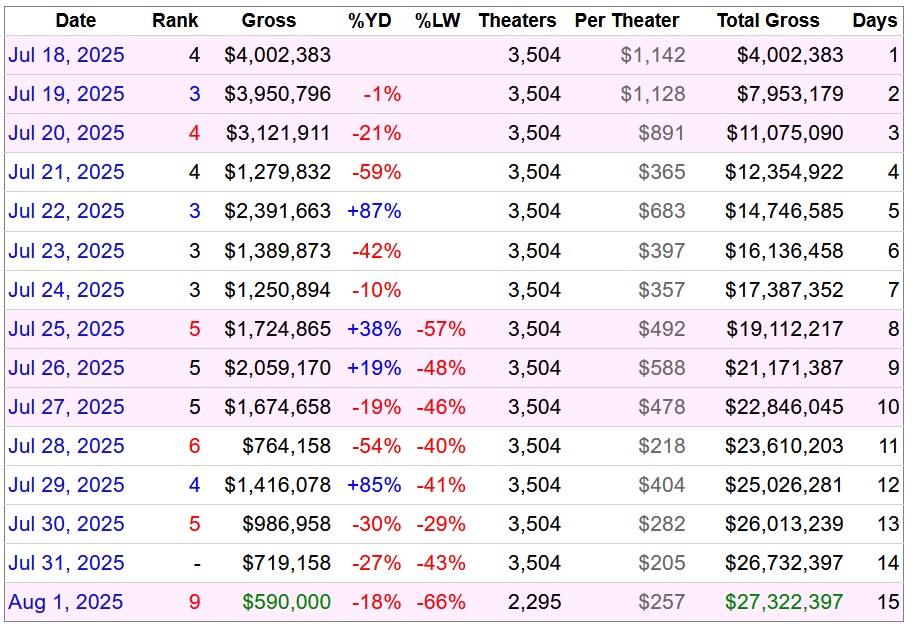Screen dimensions: 914x632
Task: Click the $891 per theater value
Action: (662, 134)
